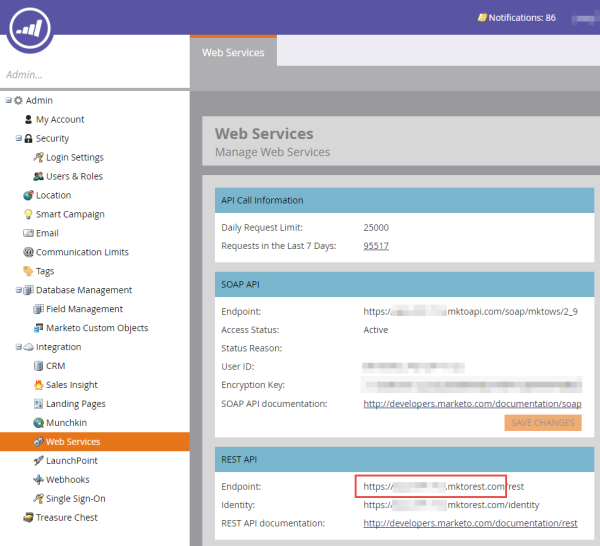Click the Smart Campaign lightbulb icon
This screenshot has height=546, width=600.
(28, 214)
